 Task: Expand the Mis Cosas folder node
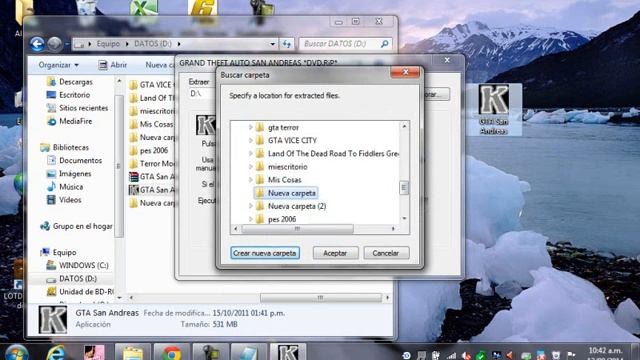(x=251, y=180)
